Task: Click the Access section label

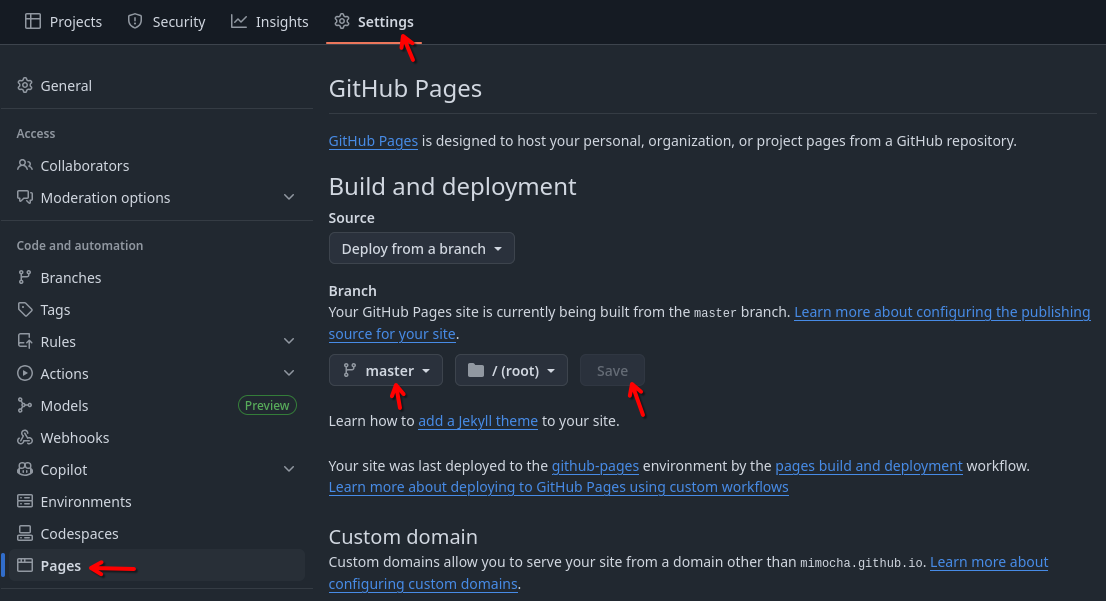Action: coord(36,133)
